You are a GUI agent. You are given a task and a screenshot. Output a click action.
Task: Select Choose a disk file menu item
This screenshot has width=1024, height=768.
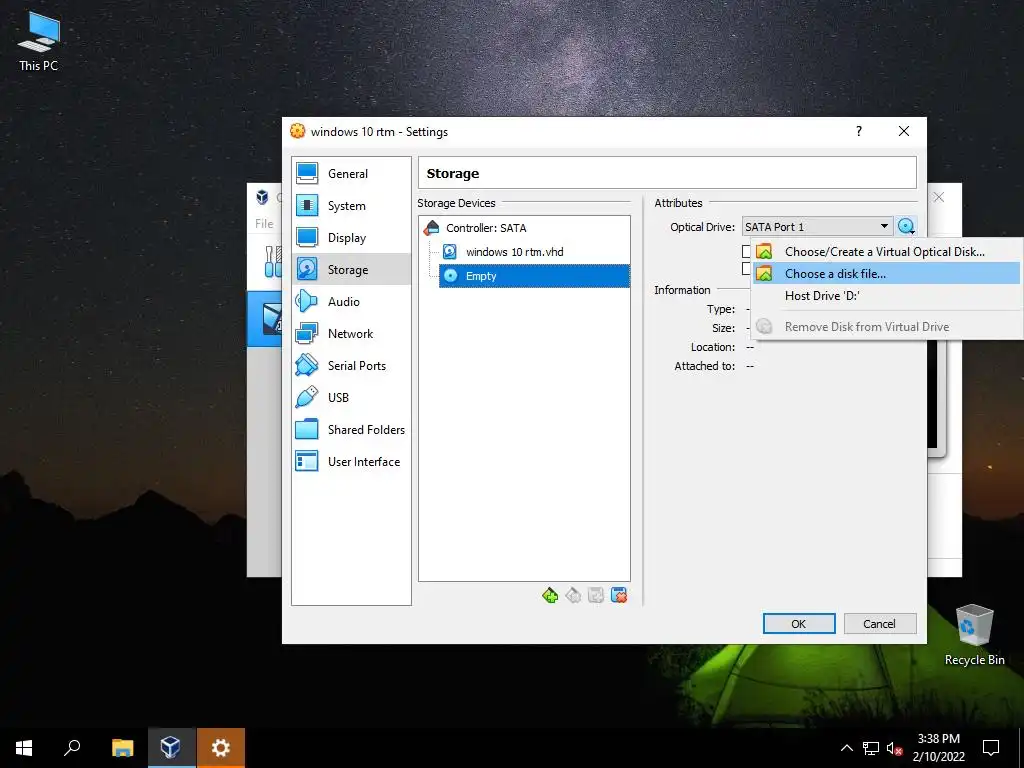point(886,274)
